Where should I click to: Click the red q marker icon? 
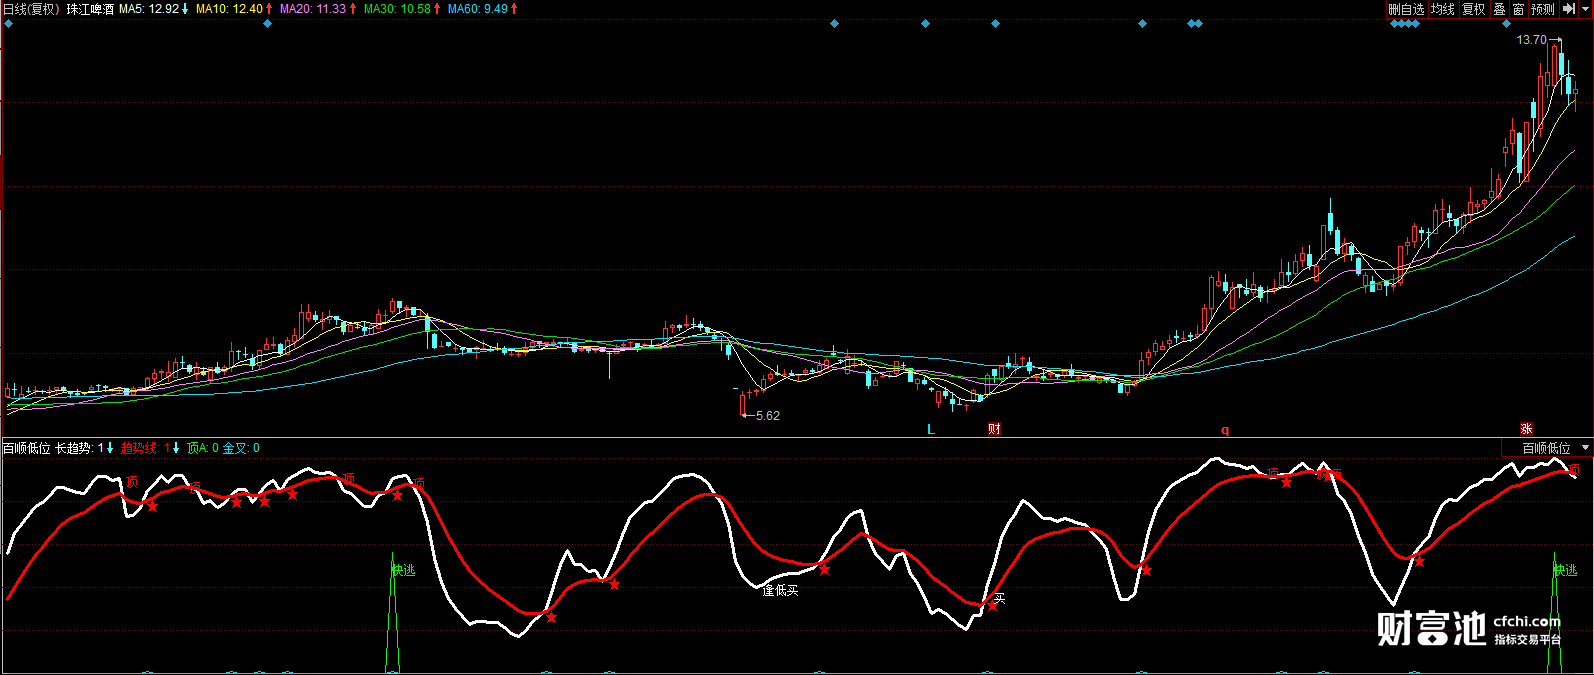click(1225, 430)
